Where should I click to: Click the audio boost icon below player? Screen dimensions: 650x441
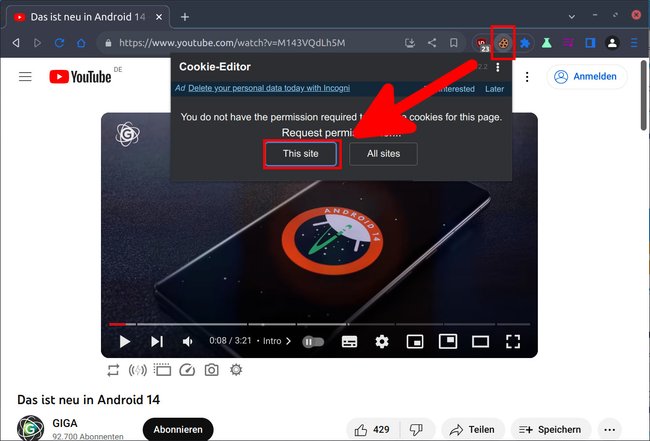pyautogui.click(x=138, y=370)
